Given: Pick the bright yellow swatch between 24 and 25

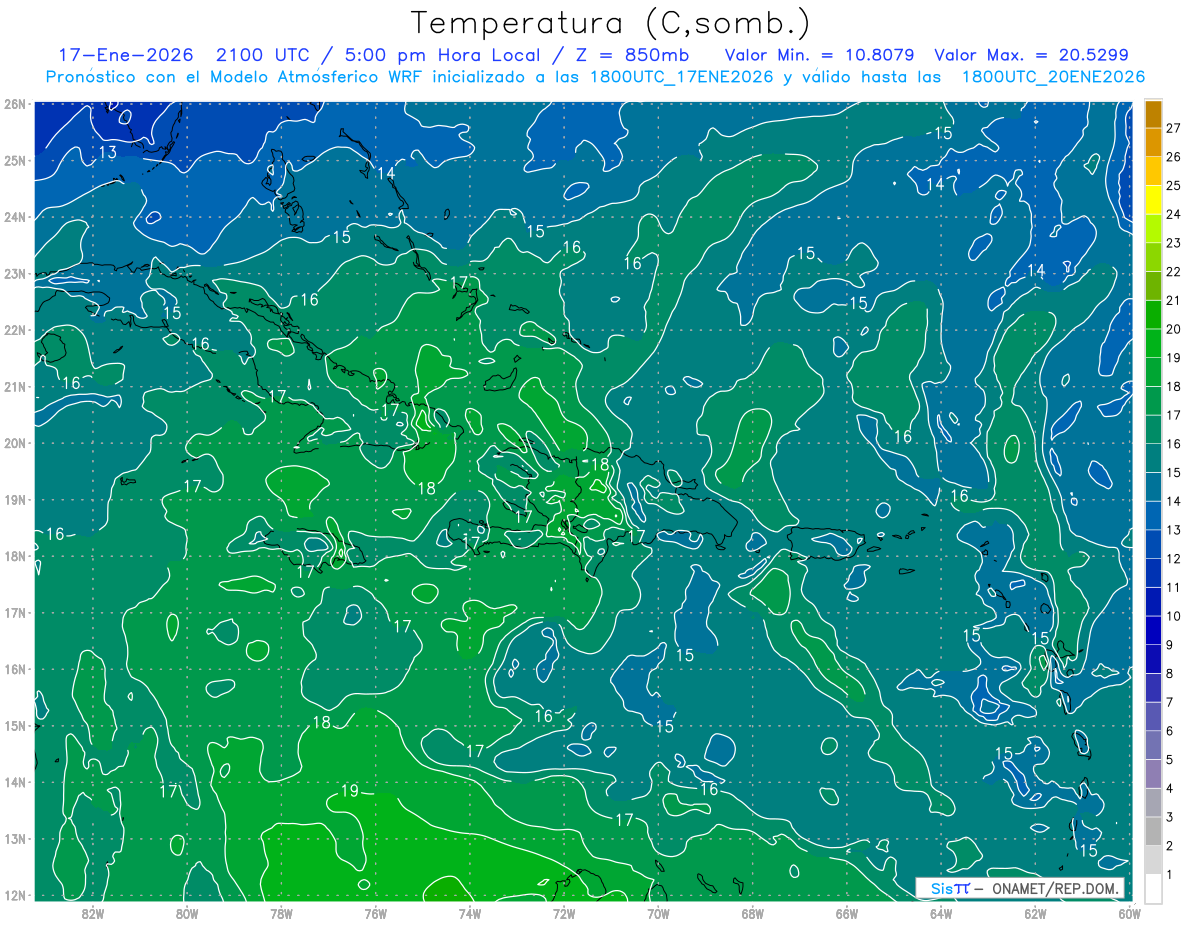Looking at the screenshot, I should pyautogui.click(x=1154, y=200).
